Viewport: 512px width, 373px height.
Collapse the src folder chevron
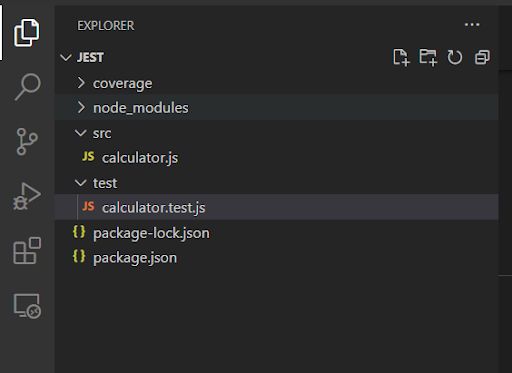click(x=81, y=133)
